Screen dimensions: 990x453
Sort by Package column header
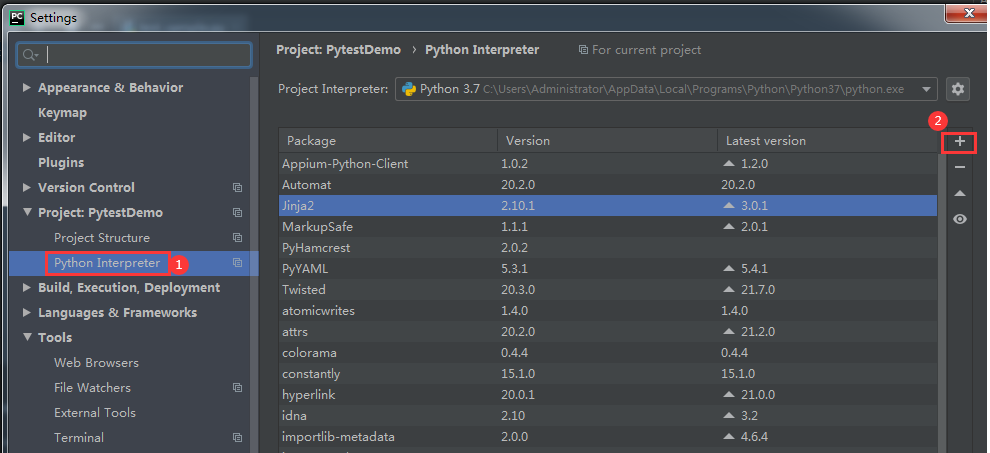(388, 141)
